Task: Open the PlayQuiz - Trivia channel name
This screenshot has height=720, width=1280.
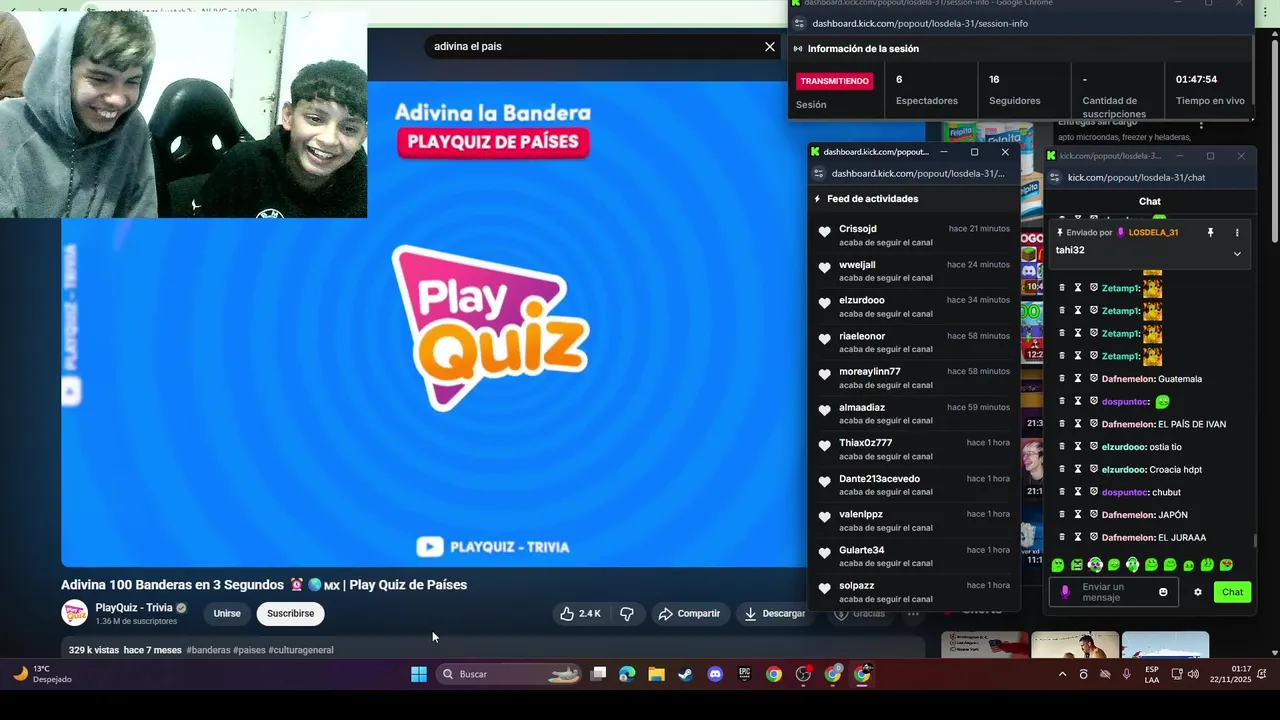Action: [x=134, y=608]
